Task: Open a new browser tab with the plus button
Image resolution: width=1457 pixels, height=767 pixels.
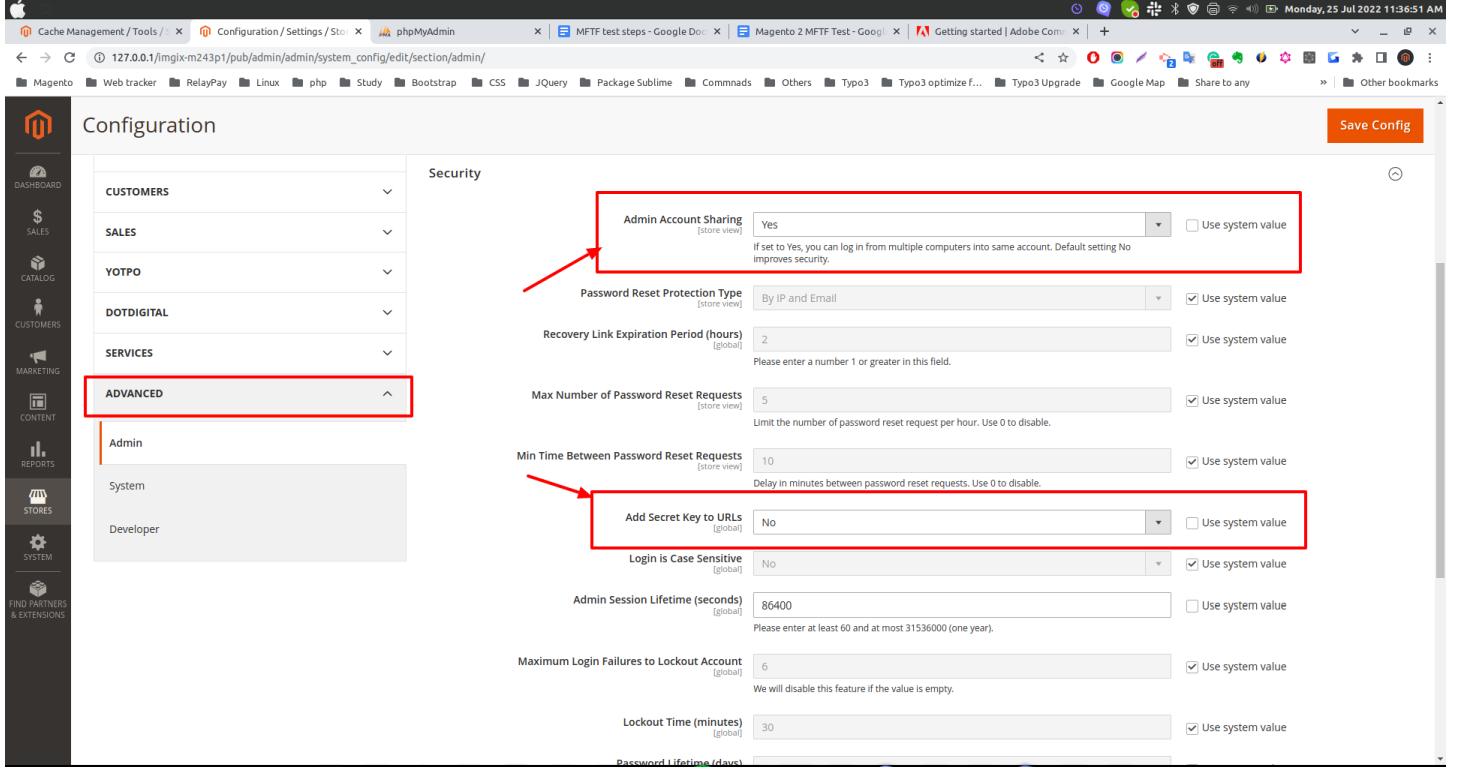Action: pos(1104,31)
